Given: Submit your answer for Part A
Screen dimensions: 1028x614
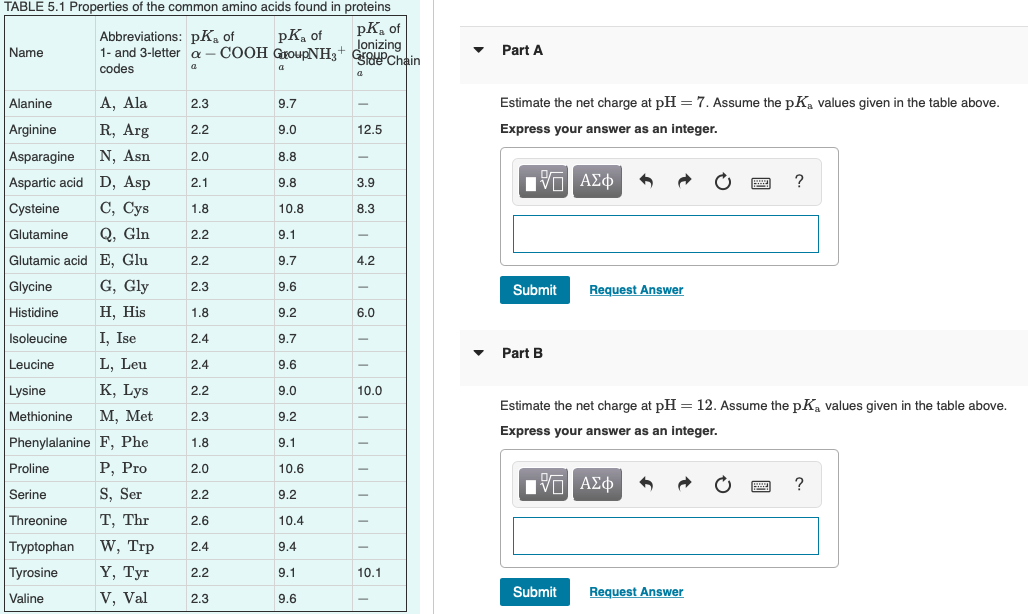Looking at the screenshot, I should pos(534,288).
